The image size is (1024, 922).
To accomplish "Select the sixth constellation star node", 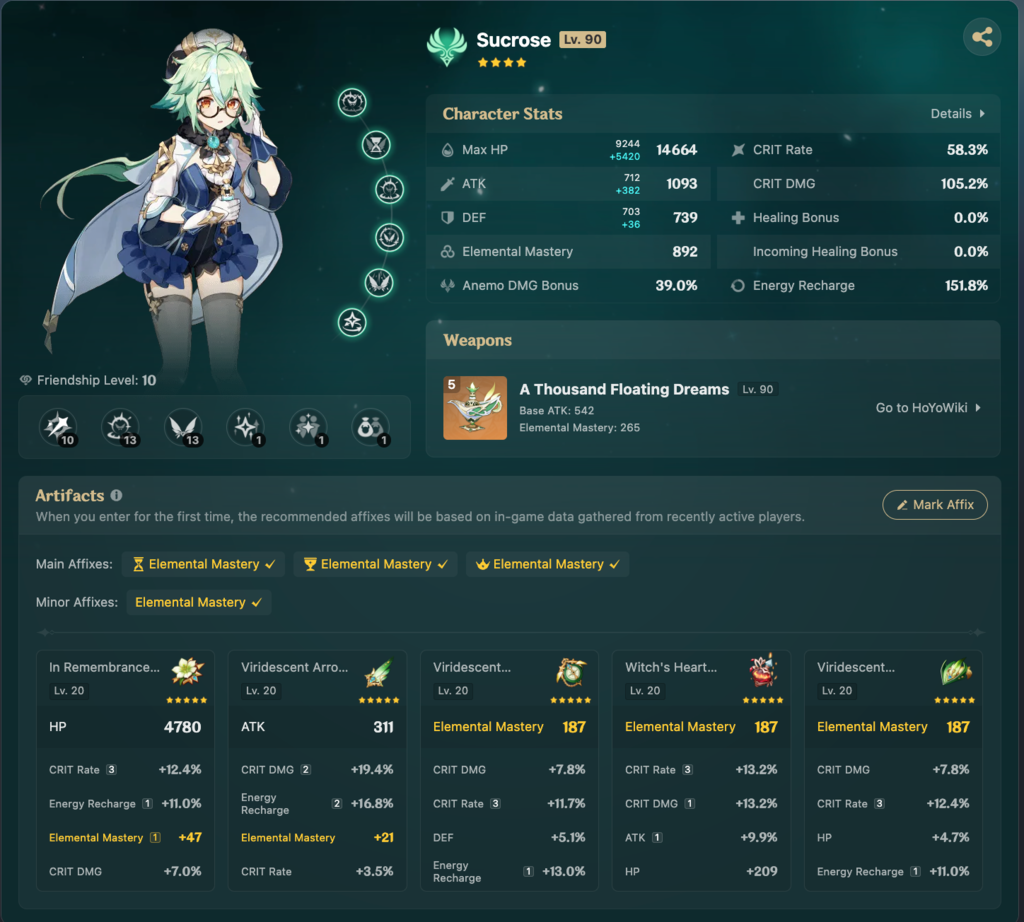I will [x=352, y=323].
